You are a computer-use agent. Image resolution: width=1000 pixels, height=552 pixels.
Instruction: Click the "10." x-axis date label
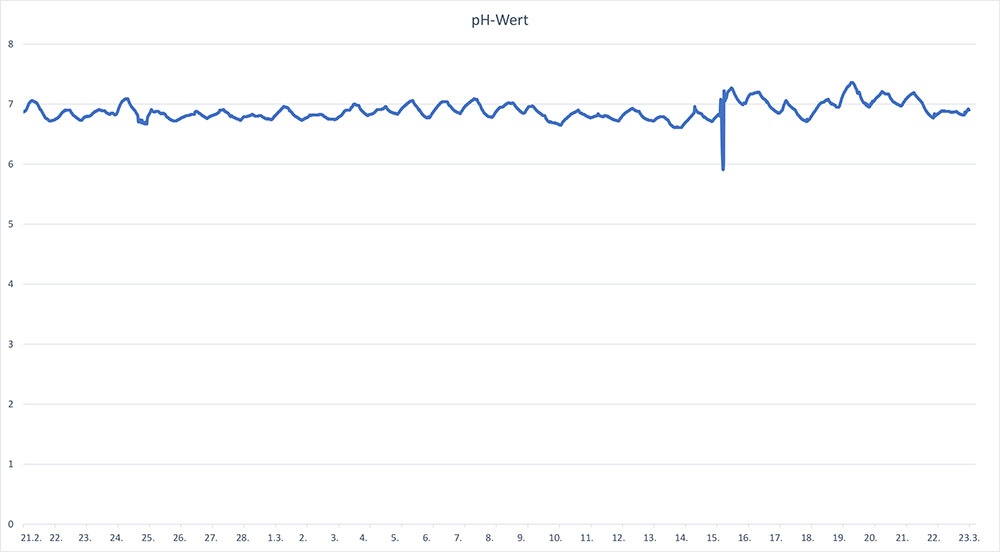click(x=555, y=538)
